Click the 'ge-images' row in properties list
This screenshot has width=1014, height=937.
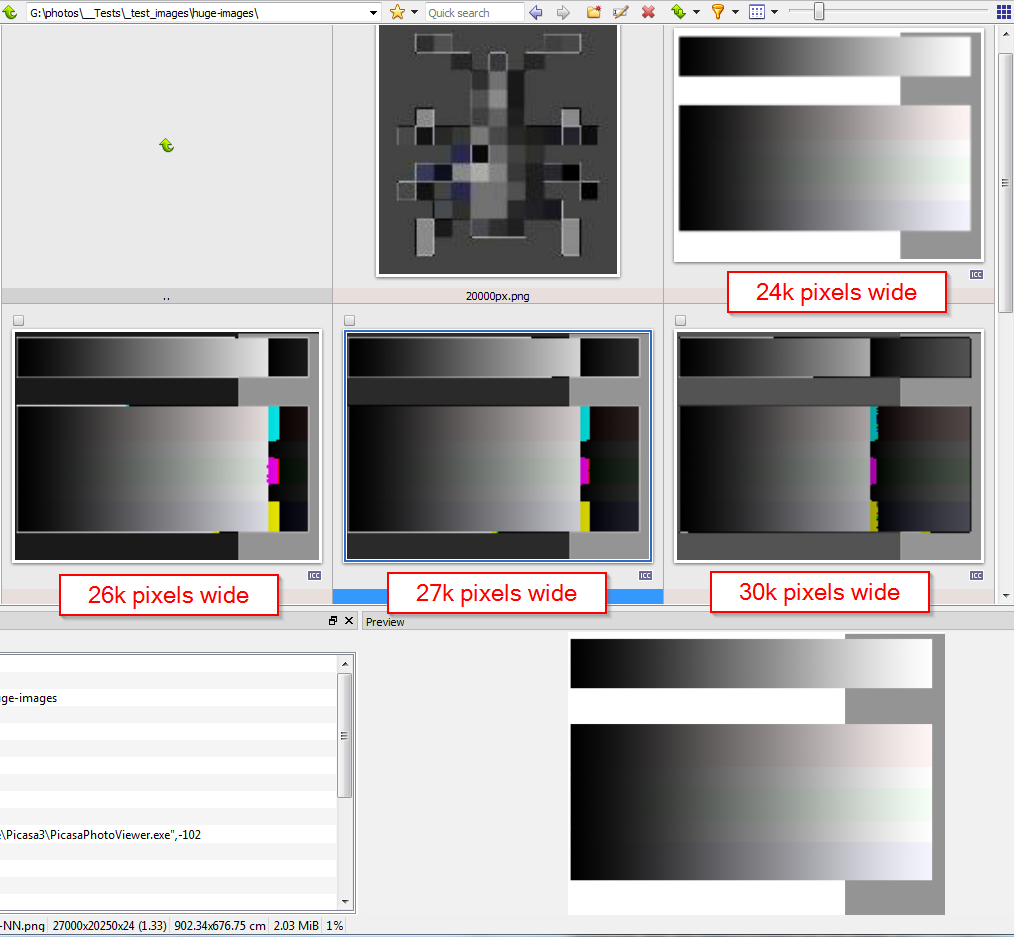point(168,698)
